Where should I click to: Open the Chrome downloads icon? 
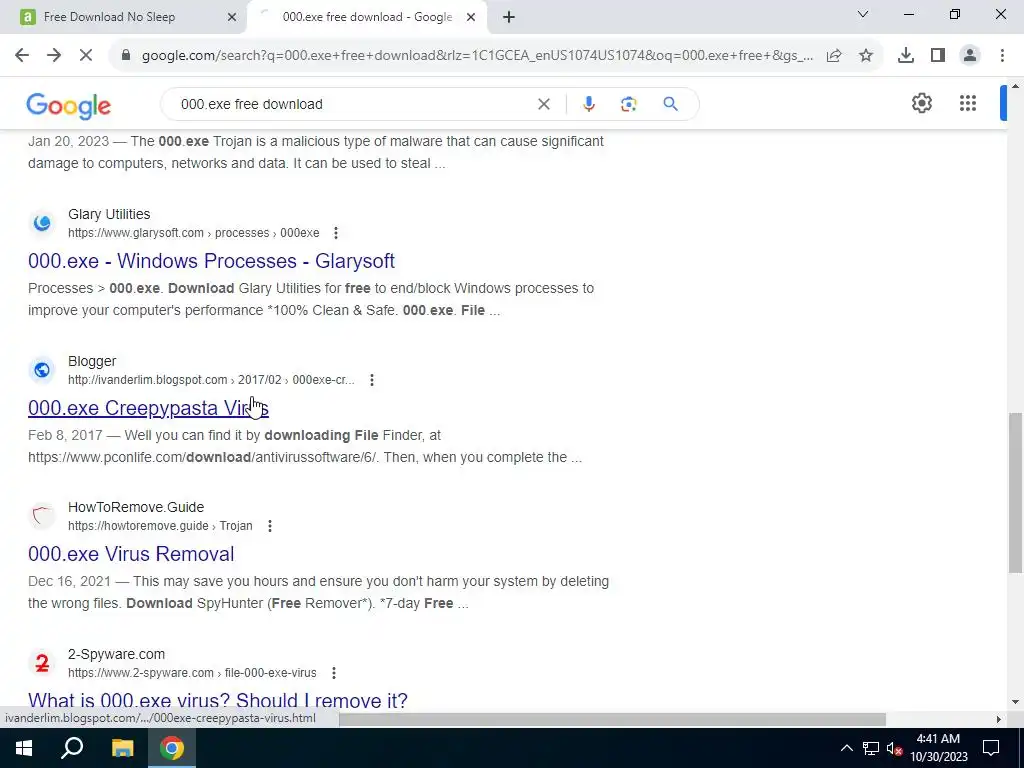[906, 56]
